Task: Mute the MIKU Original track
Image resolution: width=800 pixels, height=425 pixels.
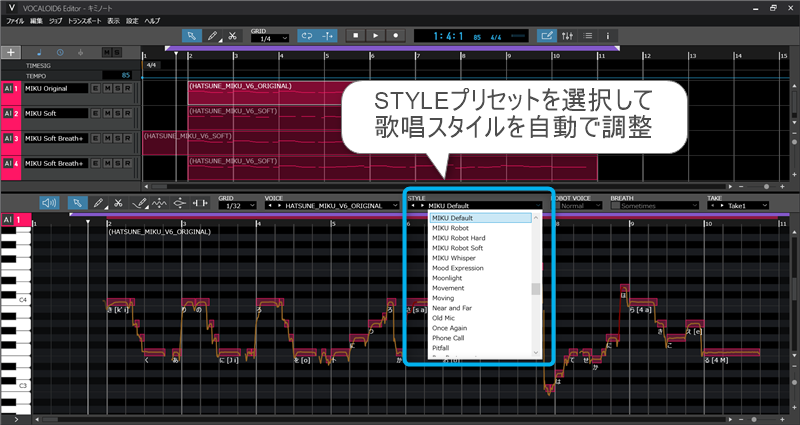Action: (108, 88)
